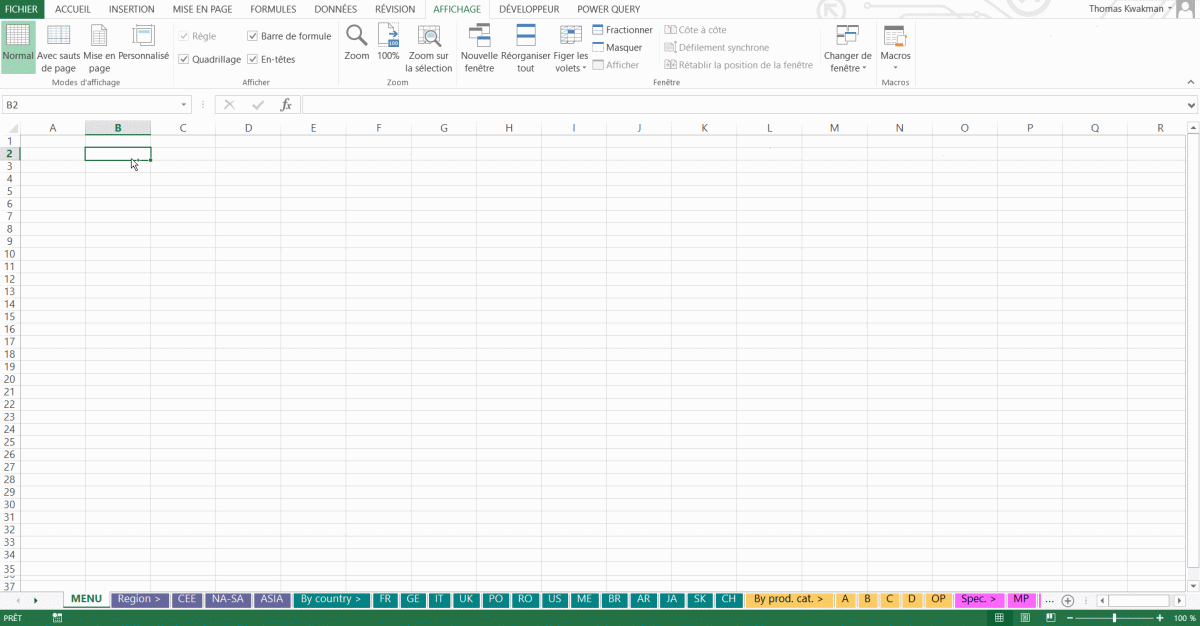Select the Normal view mode icon
The width and height of the screenshot is (1200, 626).
click(18, 37)
